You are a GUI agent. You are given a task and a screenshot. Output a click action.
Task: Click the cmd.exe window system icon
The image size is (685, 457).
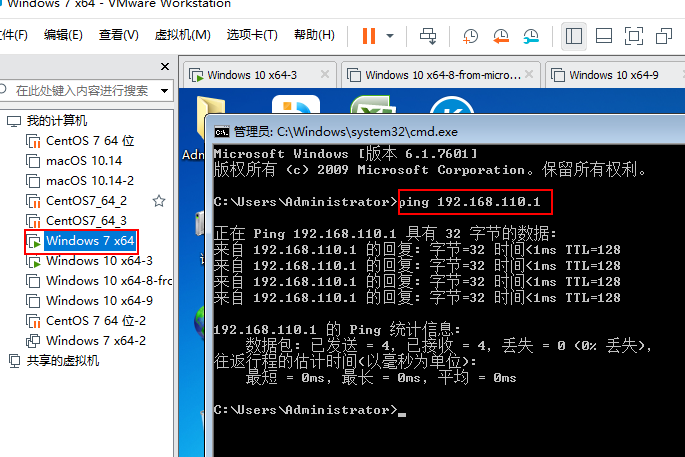pyautogui.click(x=222, y=132)
